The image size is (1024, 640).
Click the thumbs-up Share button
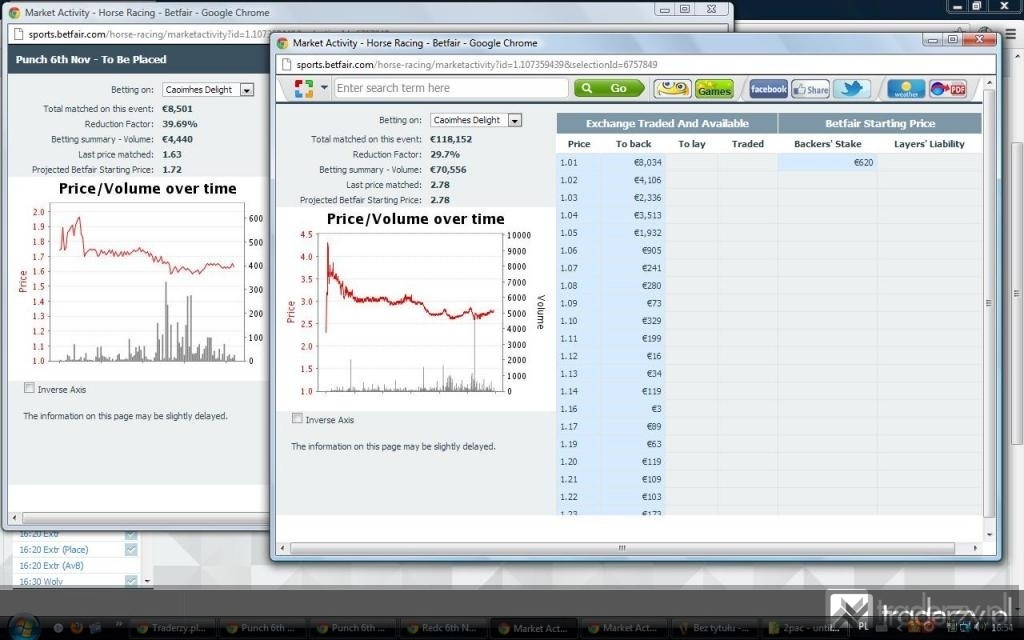(810, 89)
